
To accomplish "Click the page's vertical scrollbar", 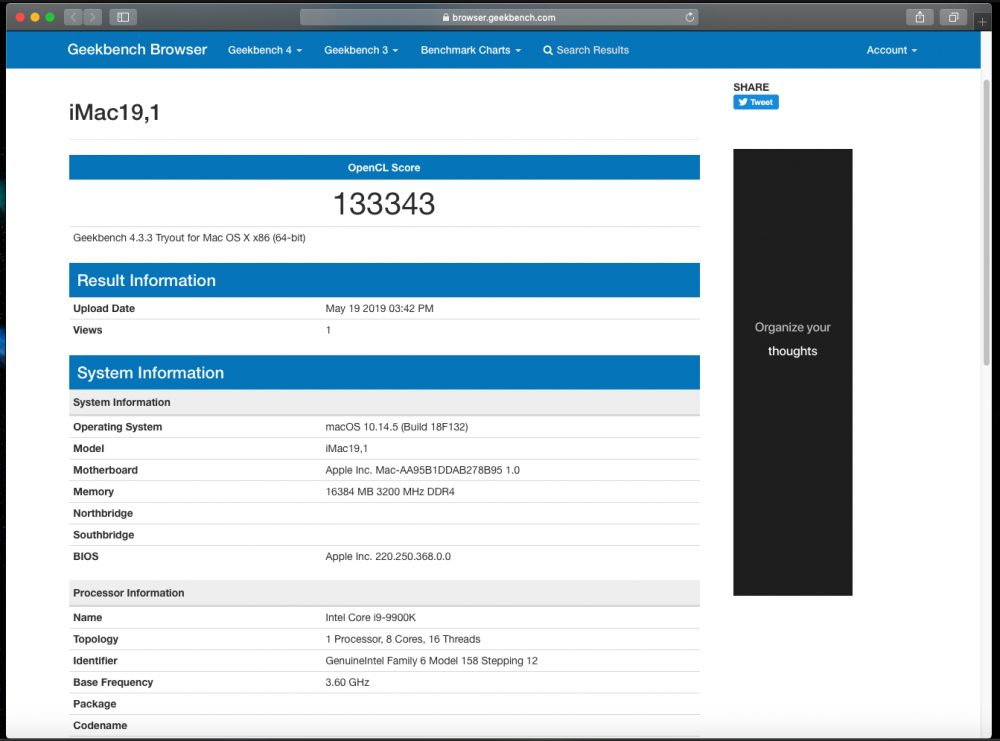I will pyautogui.click(x=987, y=222).
